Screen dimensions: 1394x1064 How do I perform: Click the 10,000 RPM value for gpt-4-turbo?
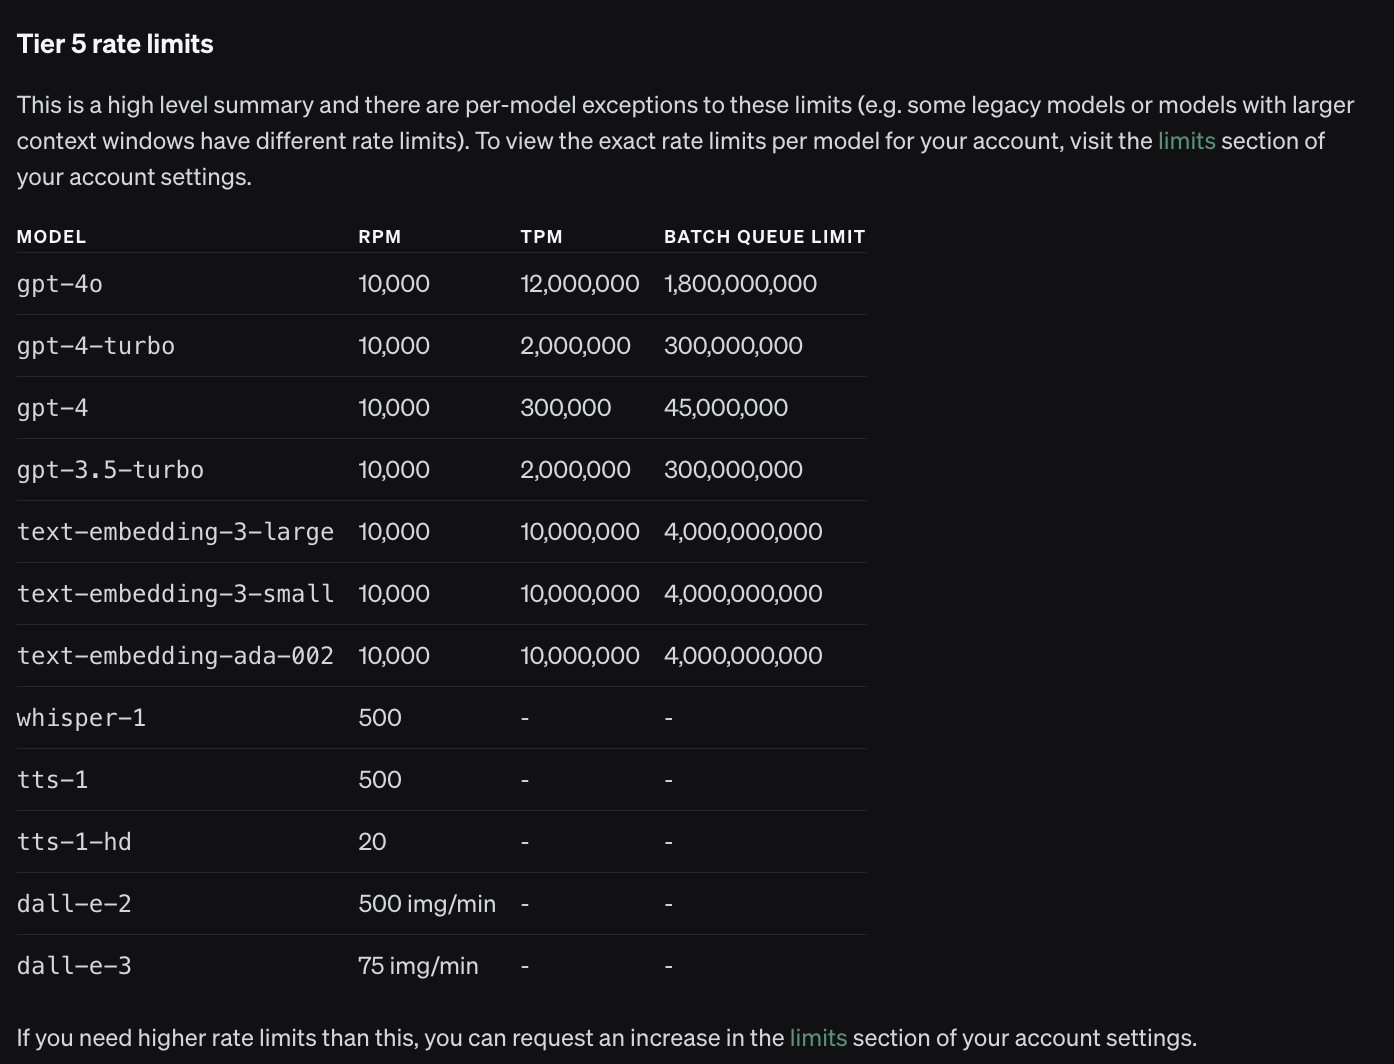click(394, 346)
